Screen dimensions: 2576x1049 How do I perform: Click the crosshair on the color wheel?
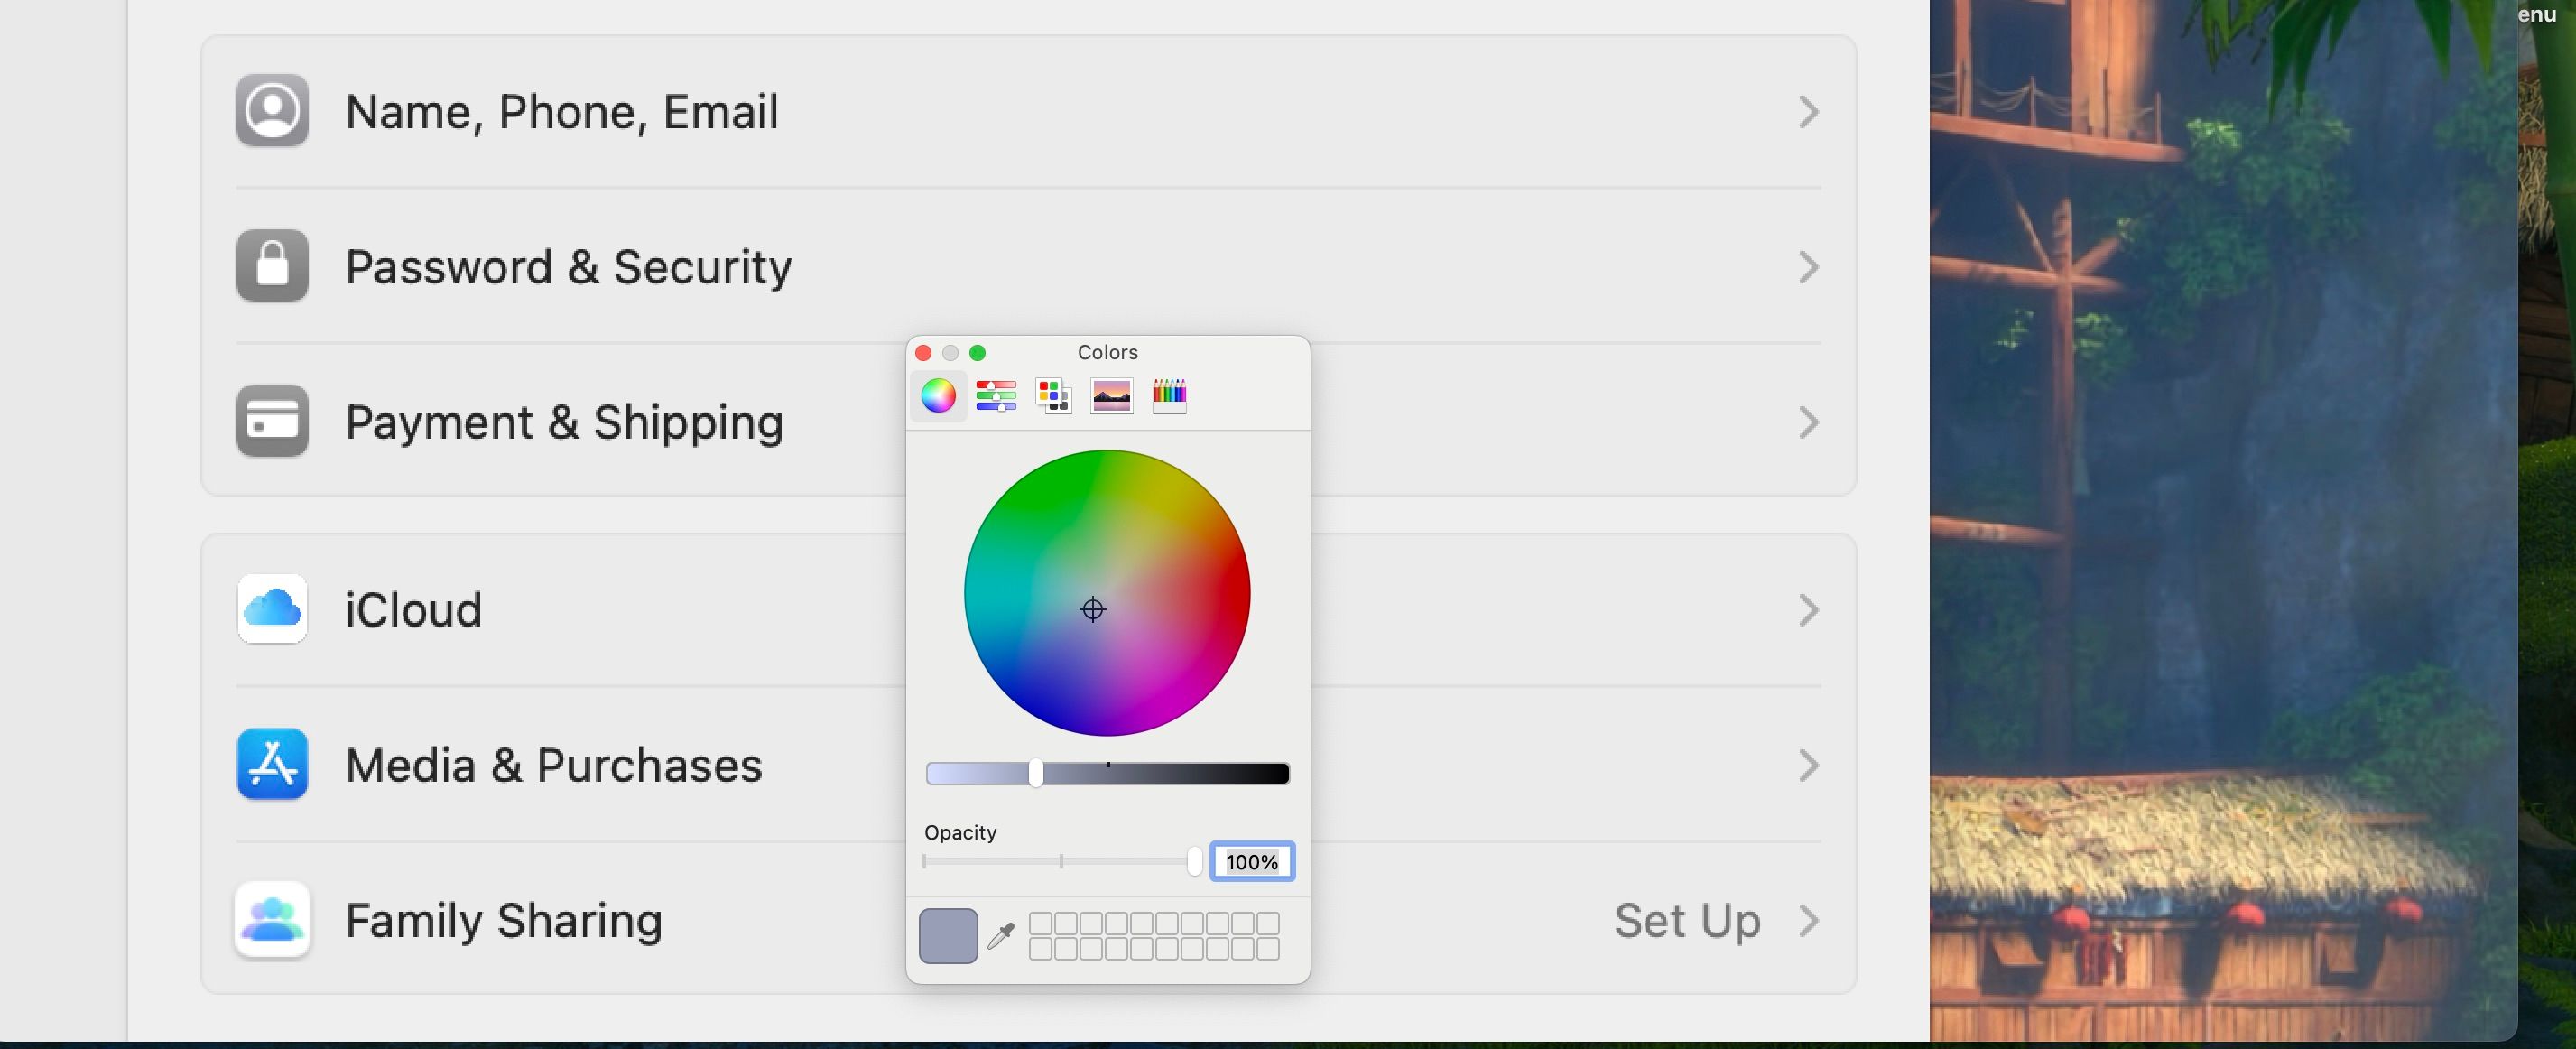pyautogui.click(x=1093, y=609)
